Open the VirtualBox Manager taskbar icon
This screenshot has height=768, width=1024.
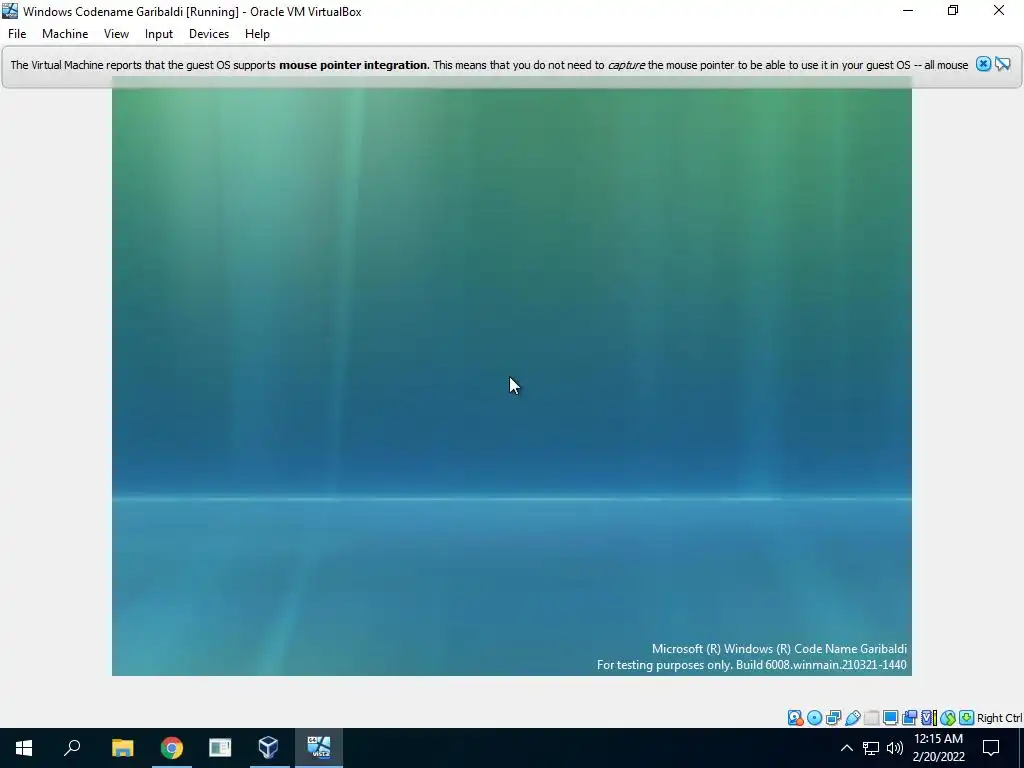(x=268, y=748)
